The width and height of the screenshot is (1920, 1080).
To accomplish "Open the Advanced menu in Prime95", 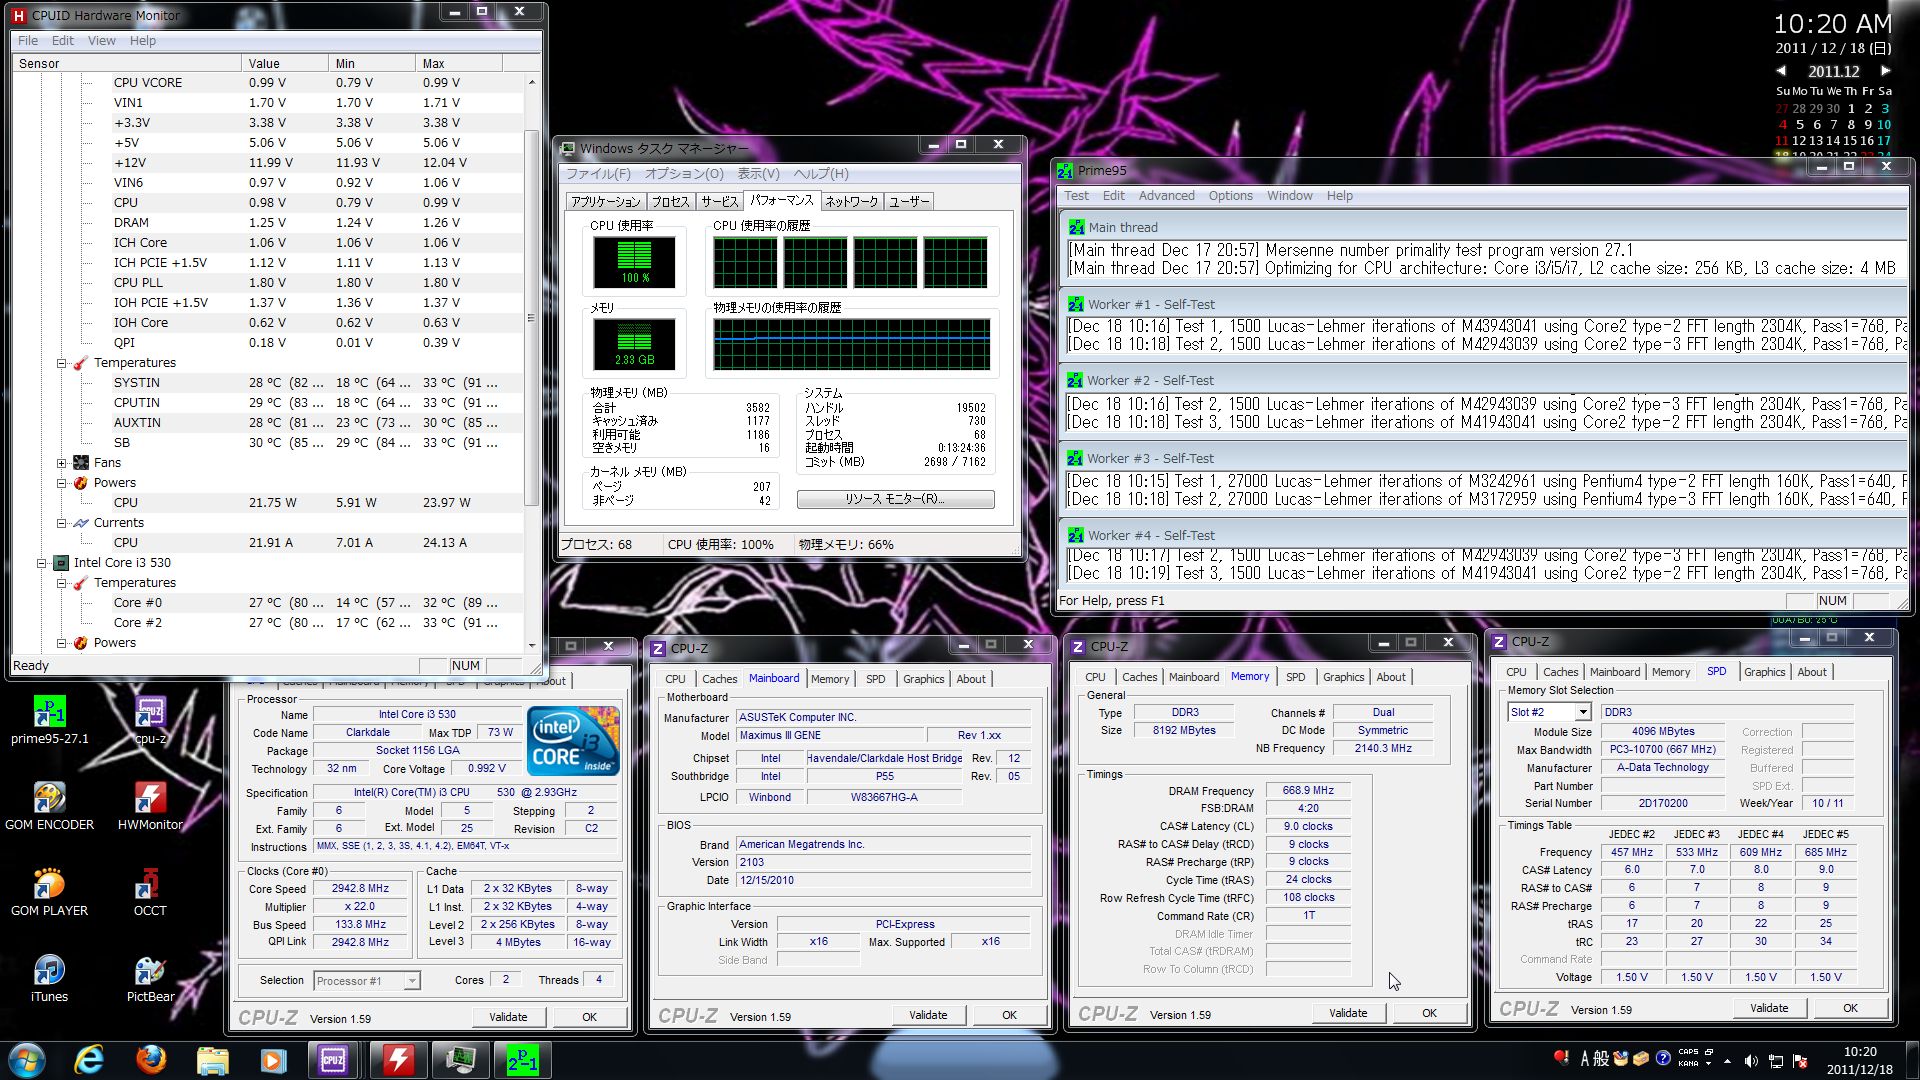I will [1166, 196].
